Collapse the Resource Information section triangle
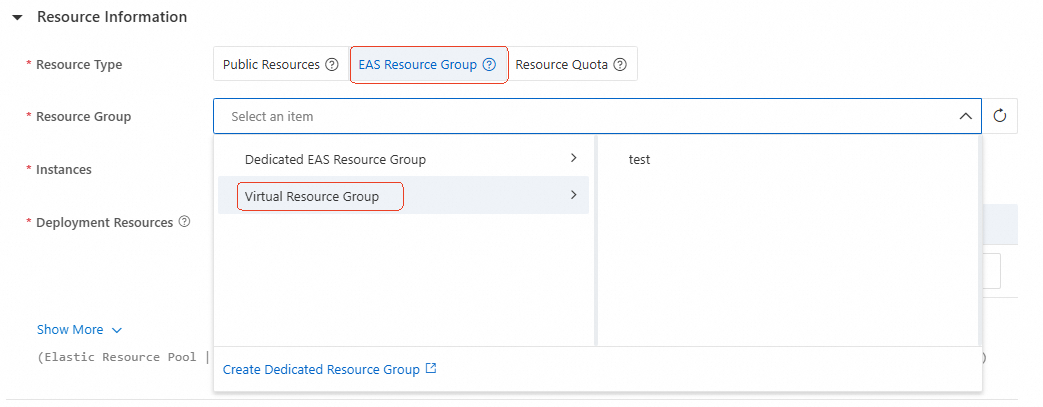 pos(17,18)
